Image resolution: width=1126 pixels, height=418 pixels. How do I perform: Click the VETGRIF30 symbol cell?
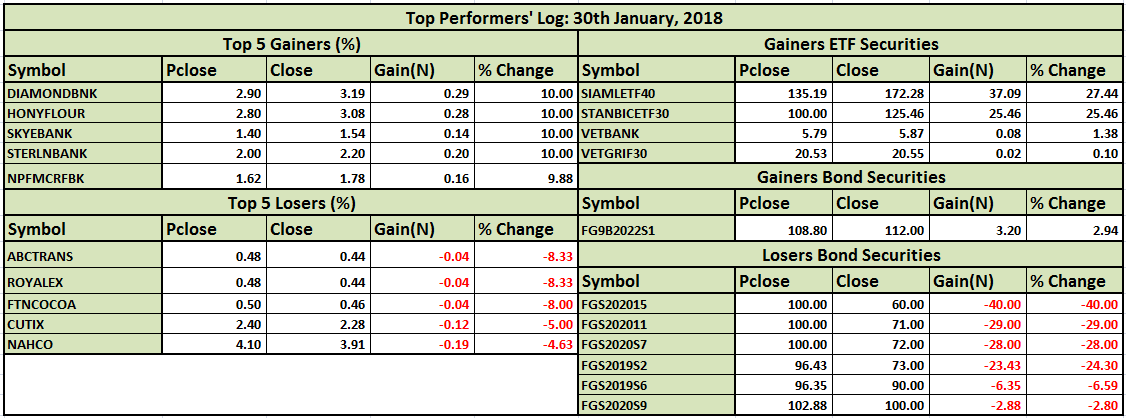coord(656,152)
